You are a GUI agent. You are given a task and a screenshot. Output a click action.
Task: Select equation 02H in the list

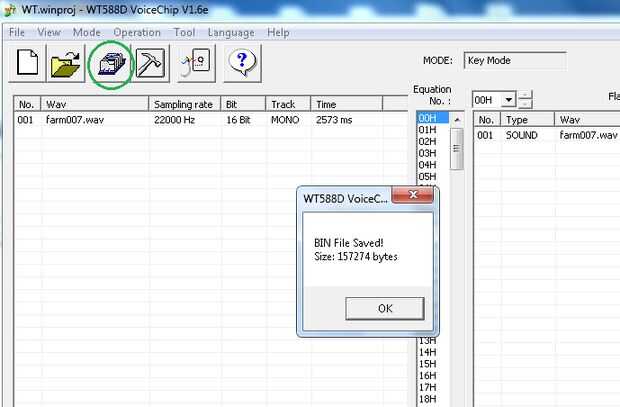pos(433,141)
